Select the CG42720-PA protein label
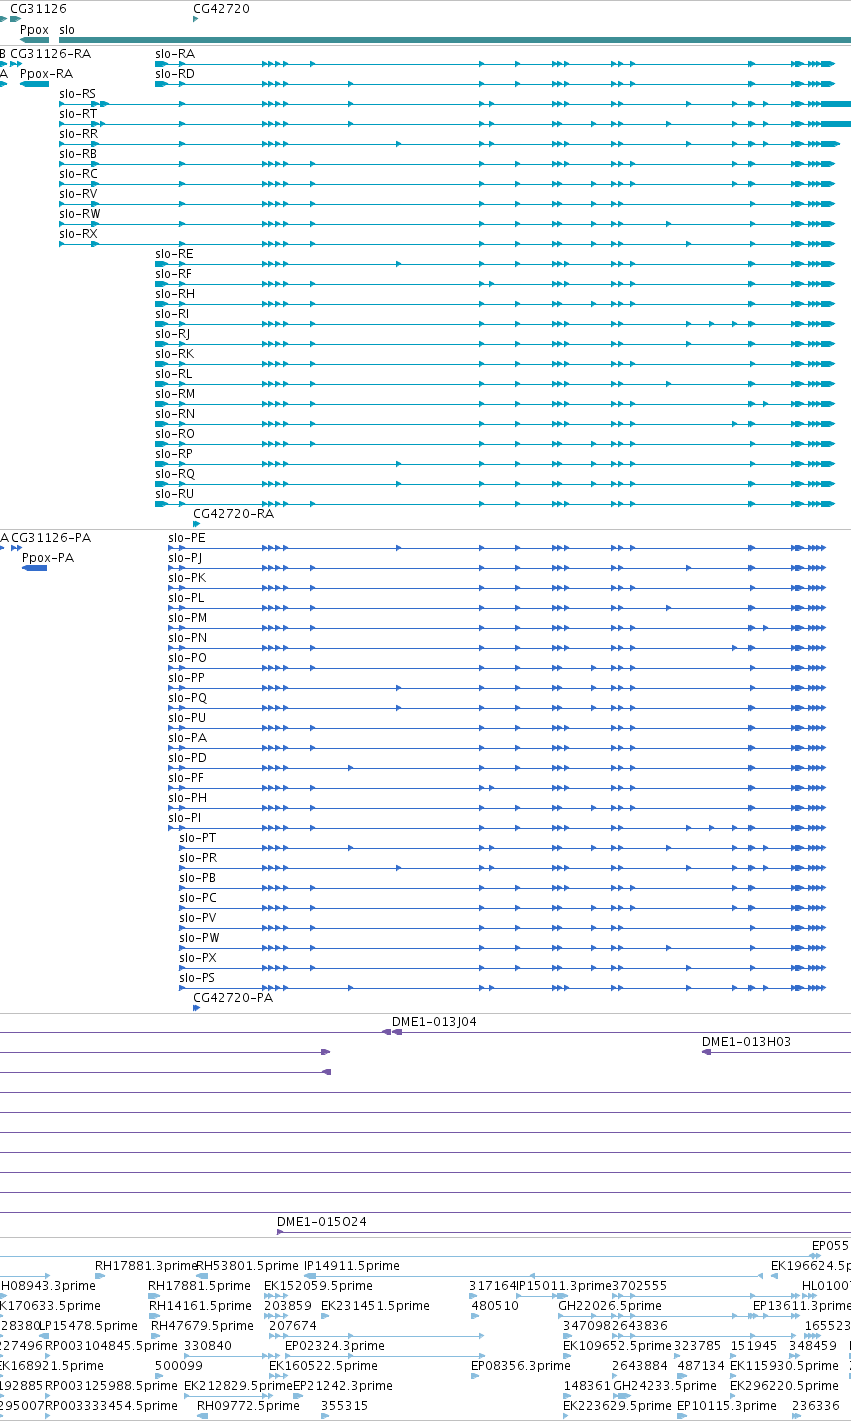The height and width of the screenshot is (1421, 851). (x=233, y=998)
